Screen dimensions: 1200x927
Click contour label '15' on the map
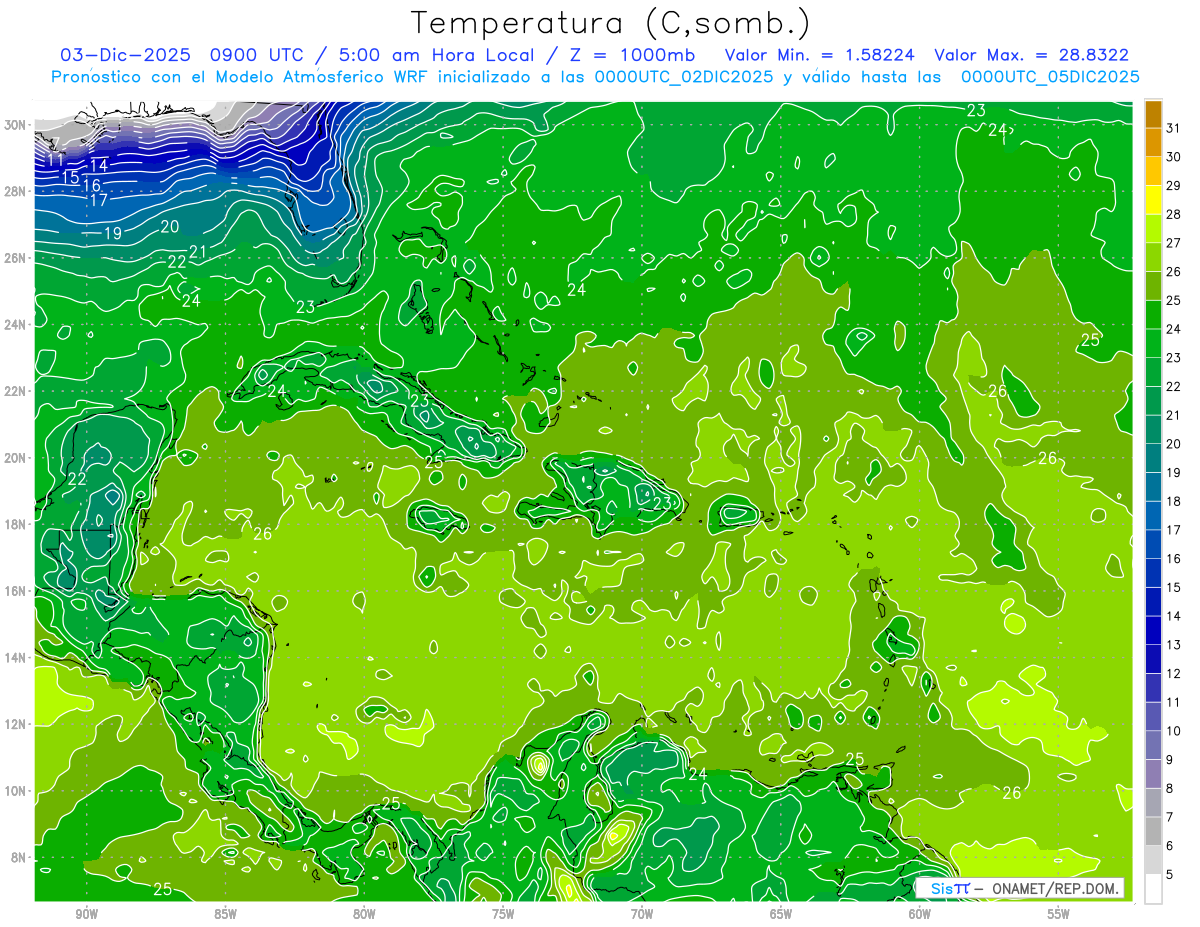(70, 178)
